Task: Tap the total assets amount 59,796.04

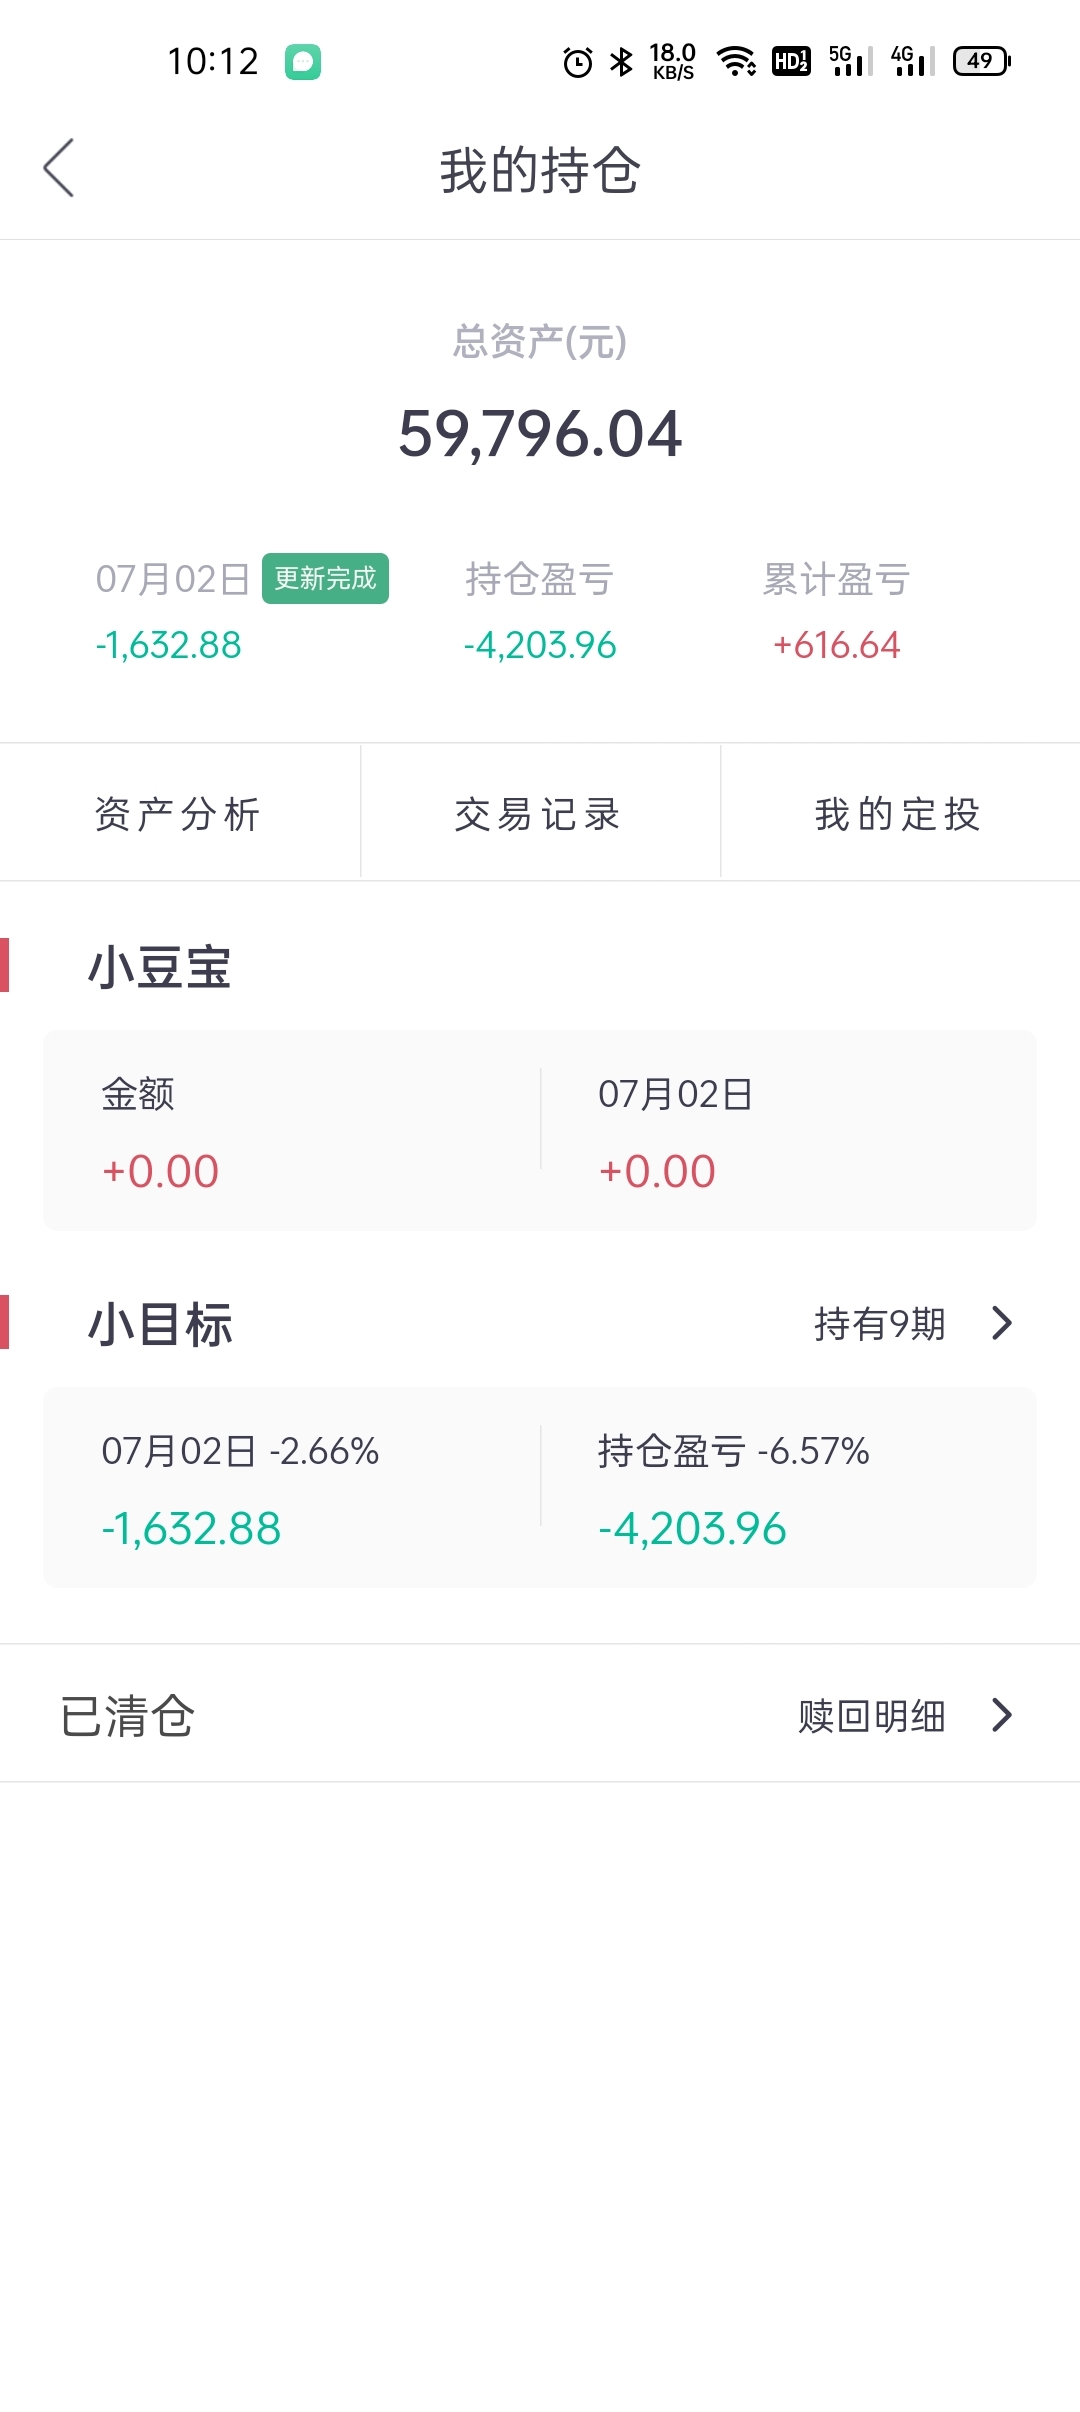Action: (x=540, y=434)
